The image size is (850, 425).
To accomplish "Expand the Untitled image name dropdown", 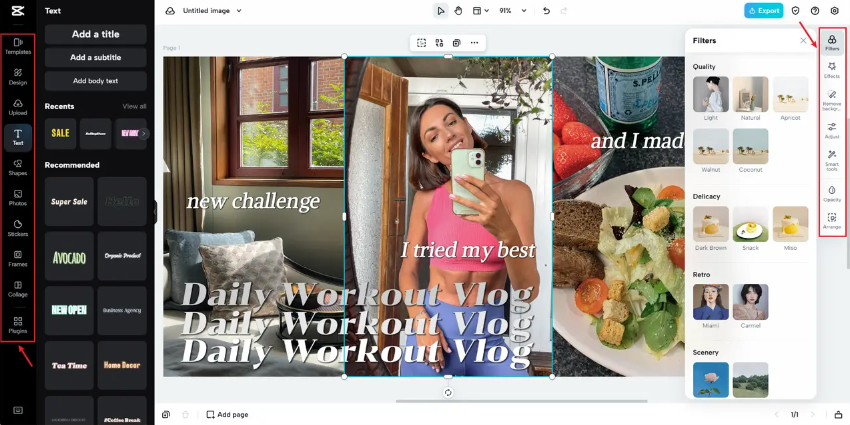I will tap(239, 11).
